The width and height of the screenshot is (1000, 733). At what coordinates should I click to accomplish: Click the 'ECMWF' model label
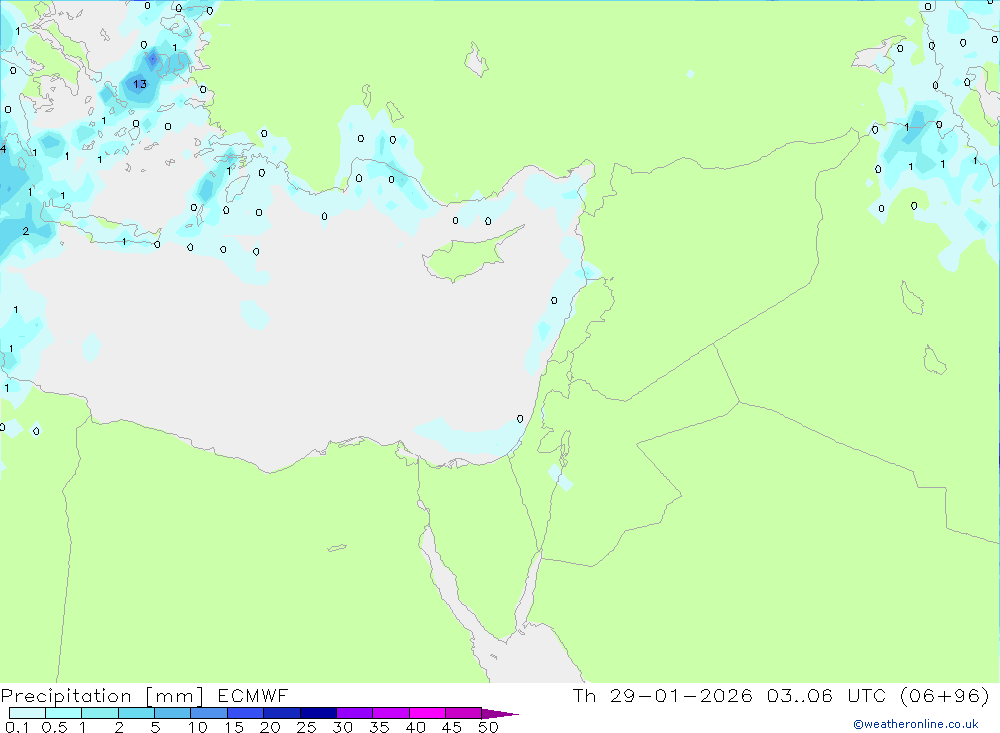pyautogui.click(x=253, y=695)
